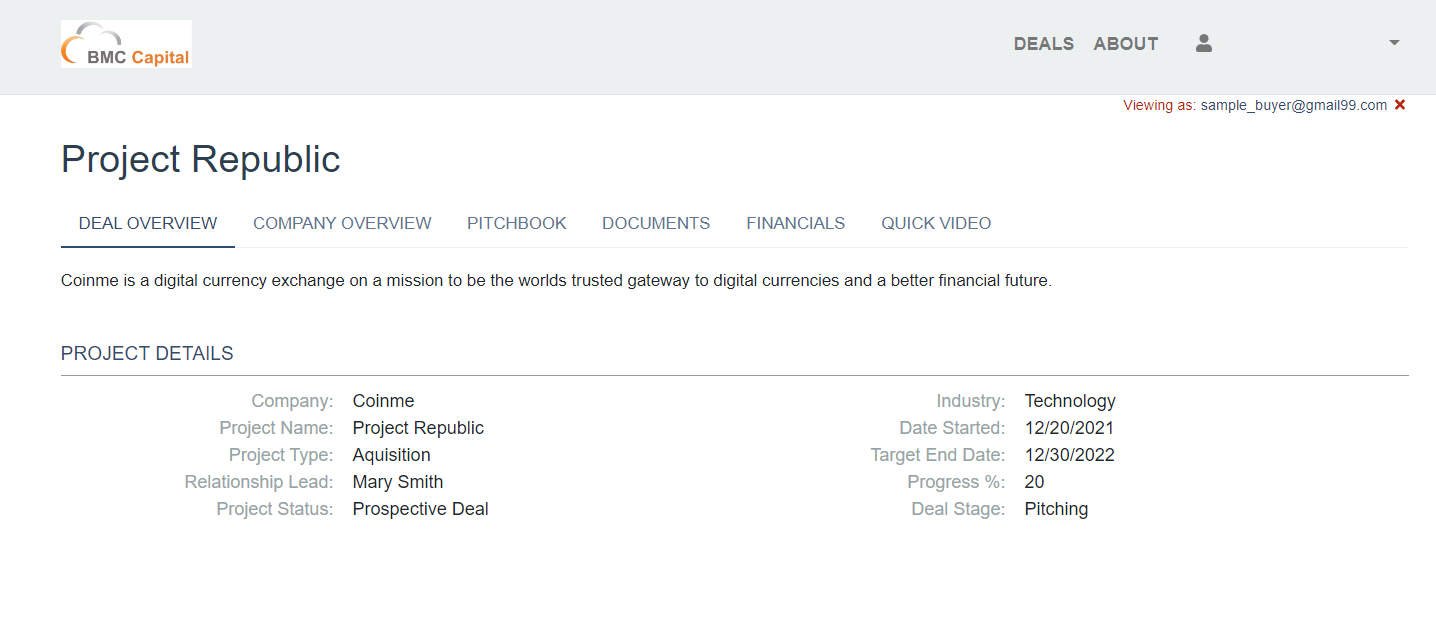The height and width of the screenshot is (625, 1436).
Task: Click the Project Republic page heading
Action: point(201,159)
